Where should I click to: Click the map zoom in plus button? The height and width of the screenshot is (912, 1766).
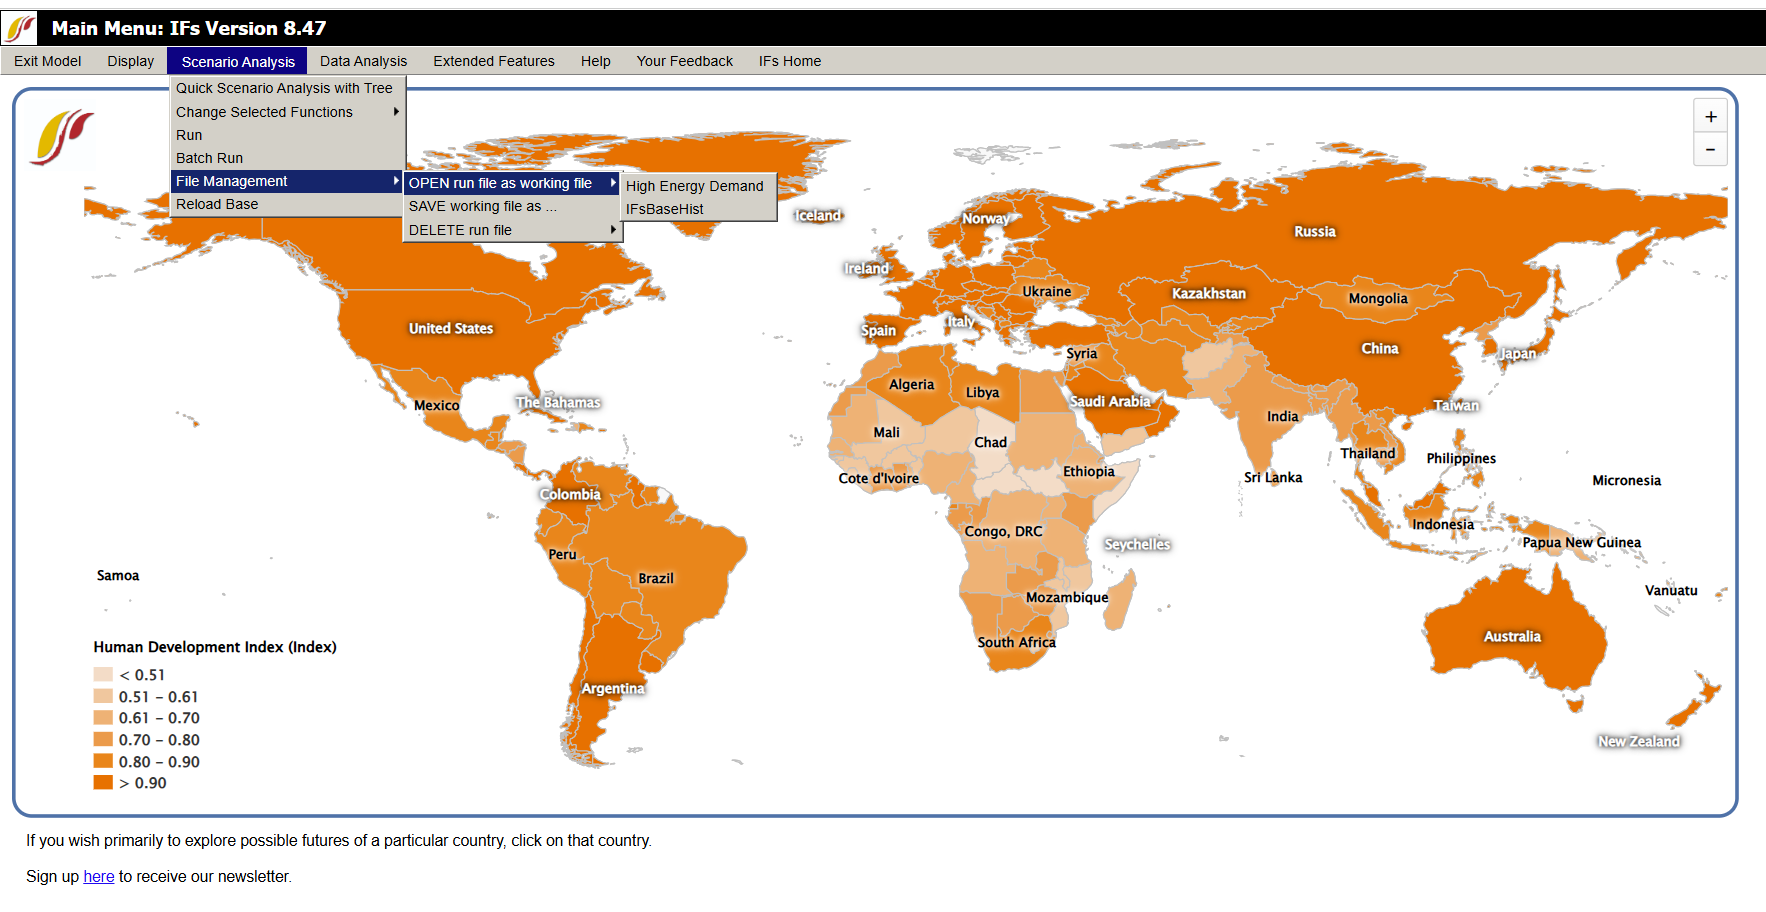tap(1710, 117)
